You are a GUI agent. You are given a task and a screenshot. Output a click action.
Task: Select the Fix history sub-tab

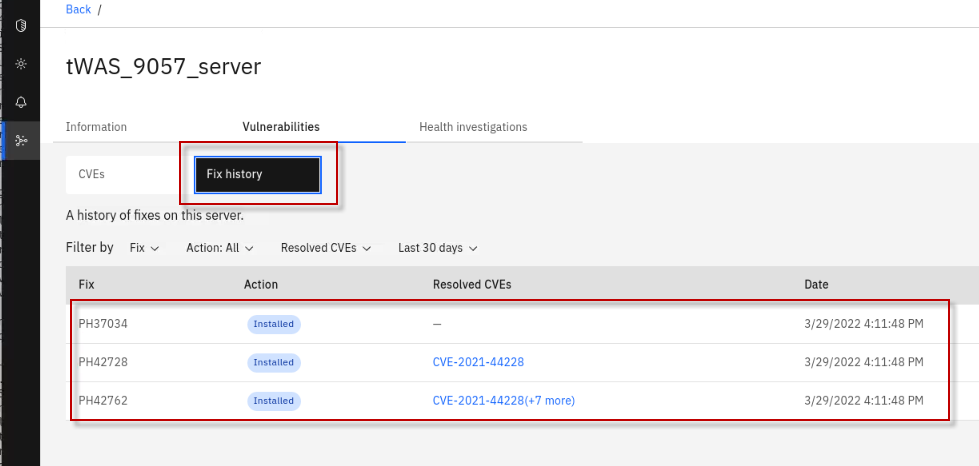(x=257, y=174)
